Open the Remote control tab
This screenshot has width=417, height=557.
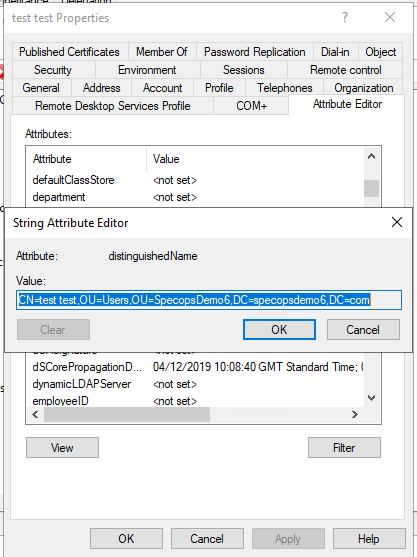(x=346, y=70)
